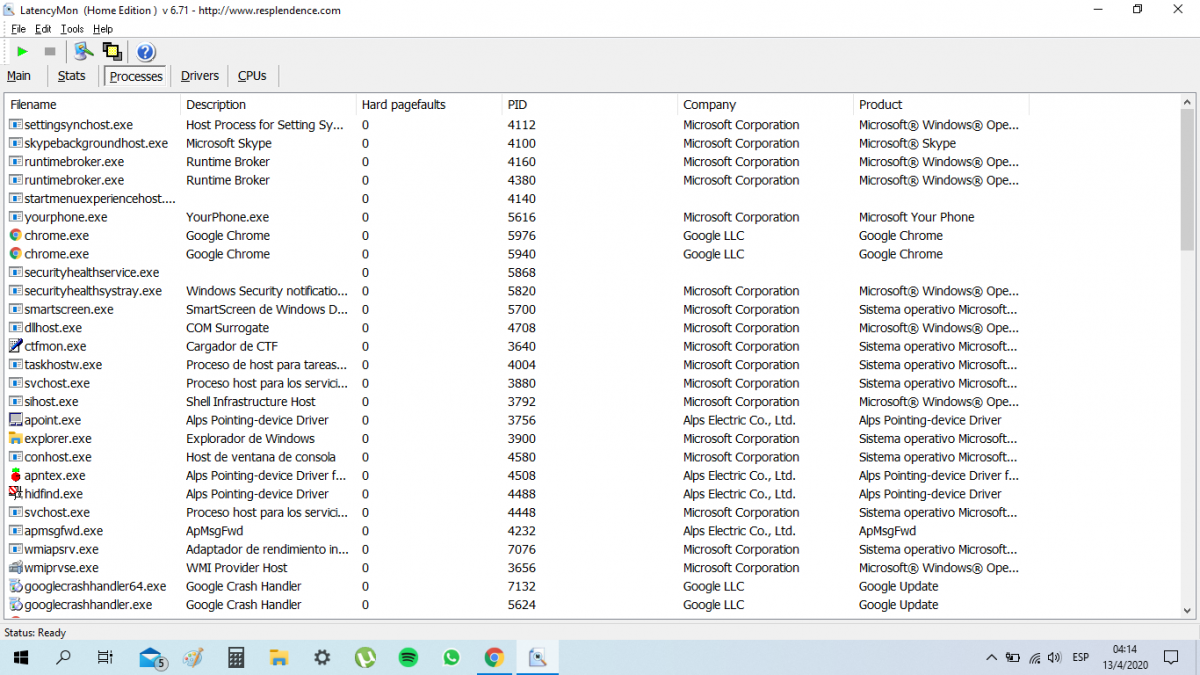
Task: Select the Processes tab
Action: [x=136, y=76]
